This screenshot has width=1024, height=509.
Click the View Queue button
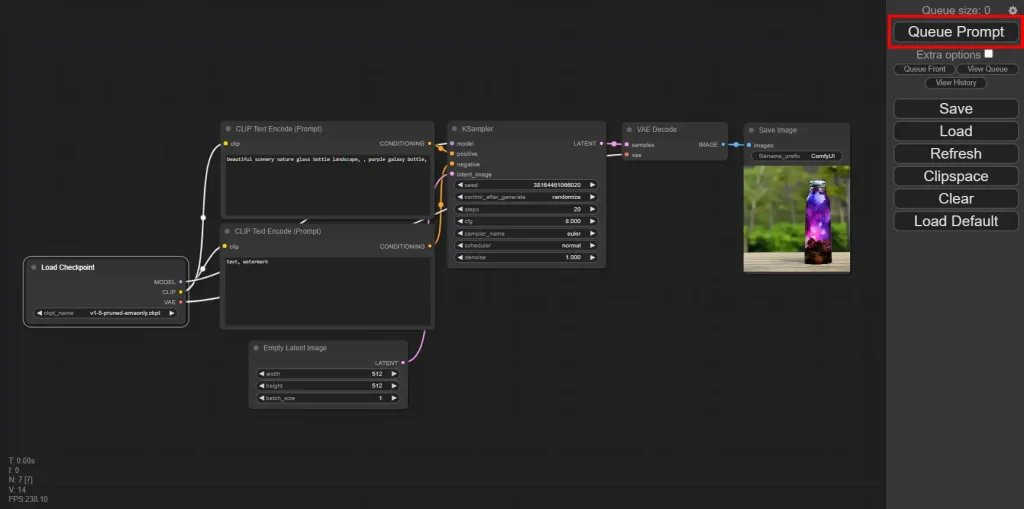tap(985, 69)
